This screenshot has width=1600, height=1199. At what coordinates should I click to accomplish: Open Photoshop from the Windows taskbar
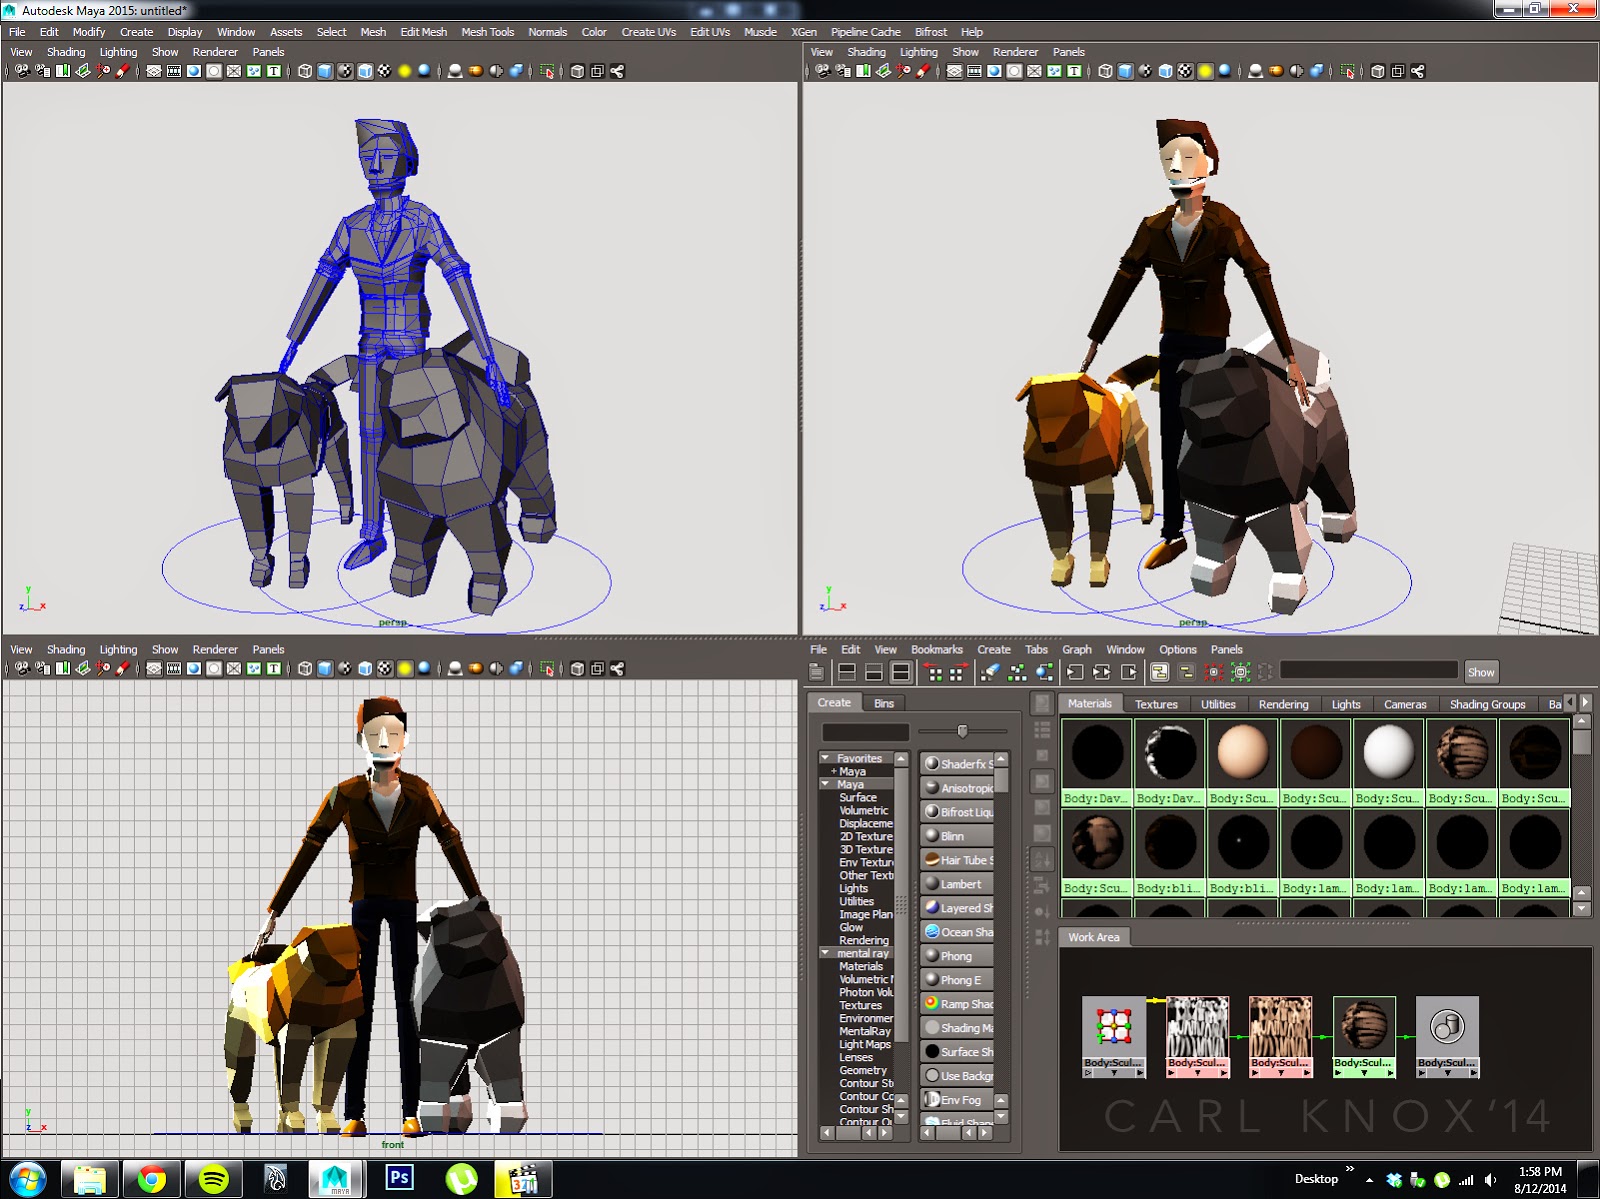tap(399, 1179)
